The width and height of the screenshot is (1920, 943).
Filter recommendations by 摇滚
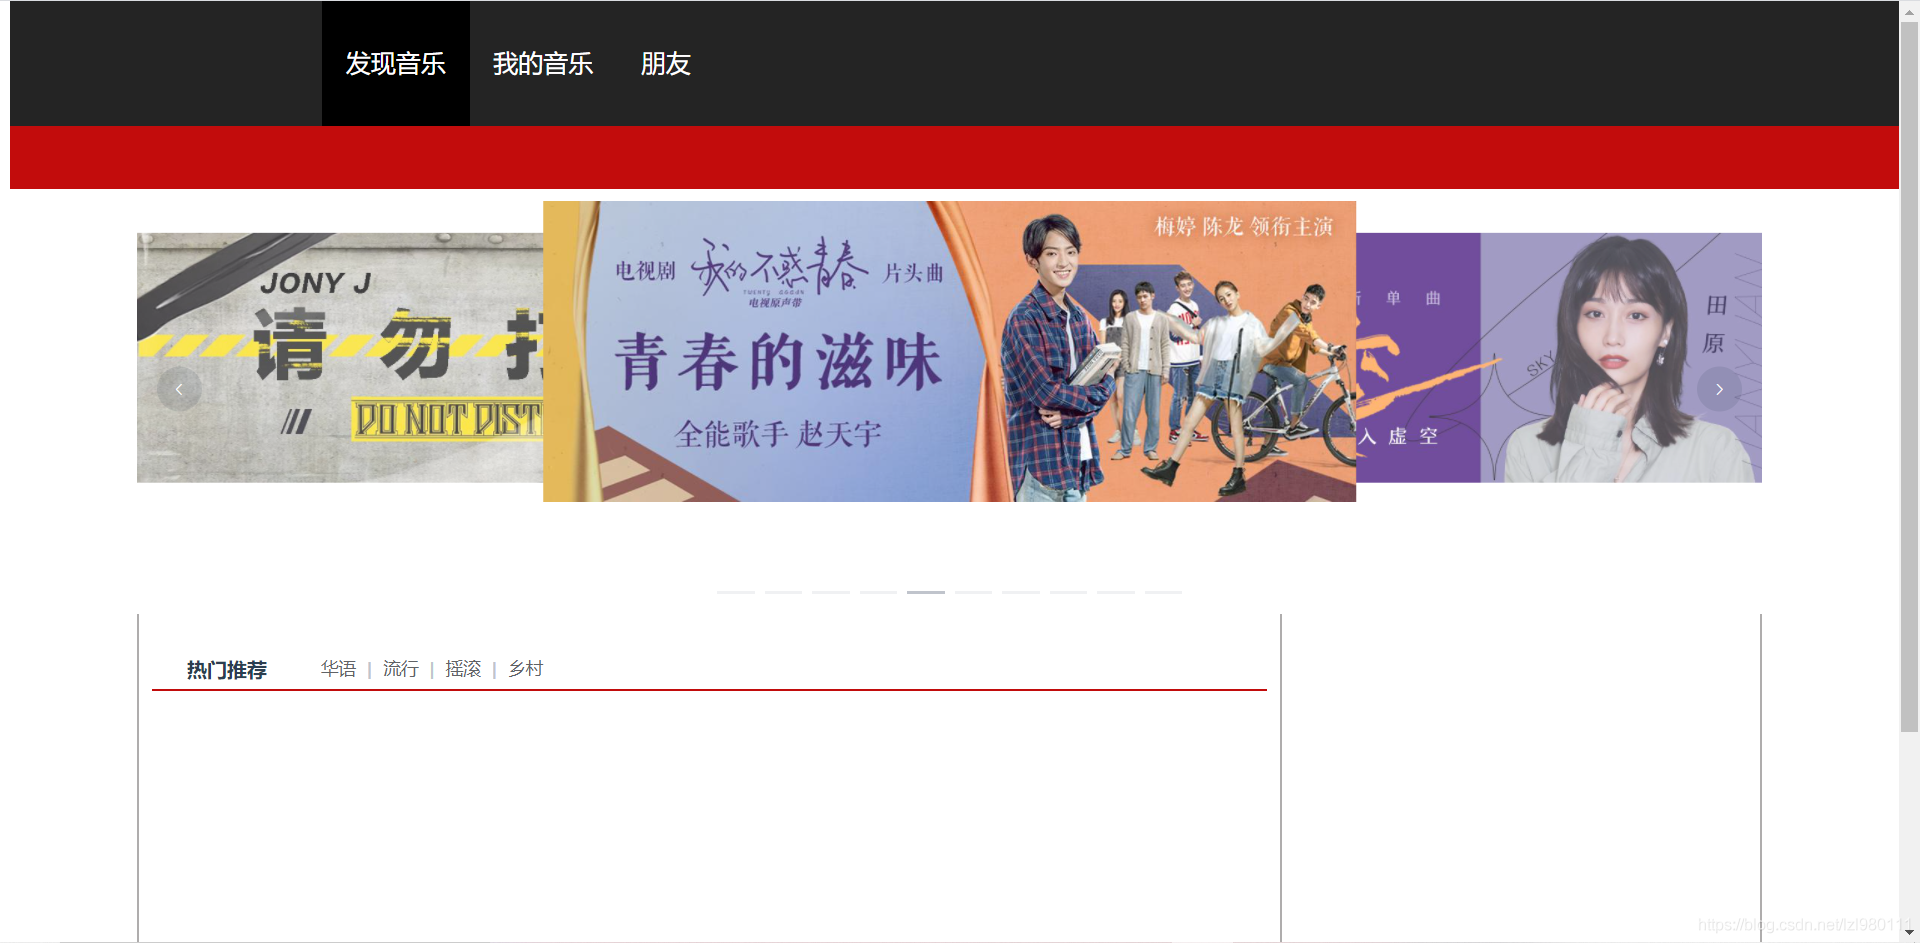point(463,669)
